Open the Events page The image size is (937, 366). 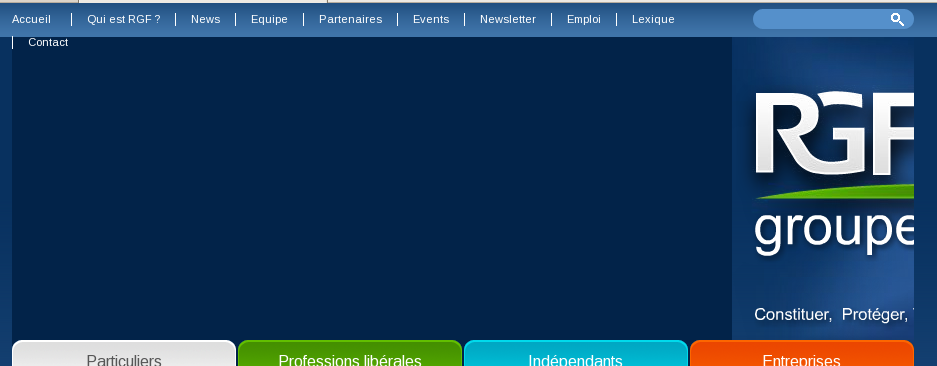[431, 19]
